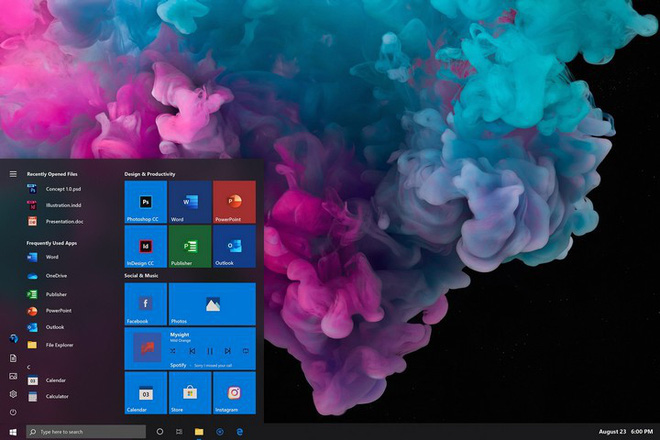This screenshot has height=440, width=660.
Task: Open the Photoshop CC tile
Action: point(146,202)
